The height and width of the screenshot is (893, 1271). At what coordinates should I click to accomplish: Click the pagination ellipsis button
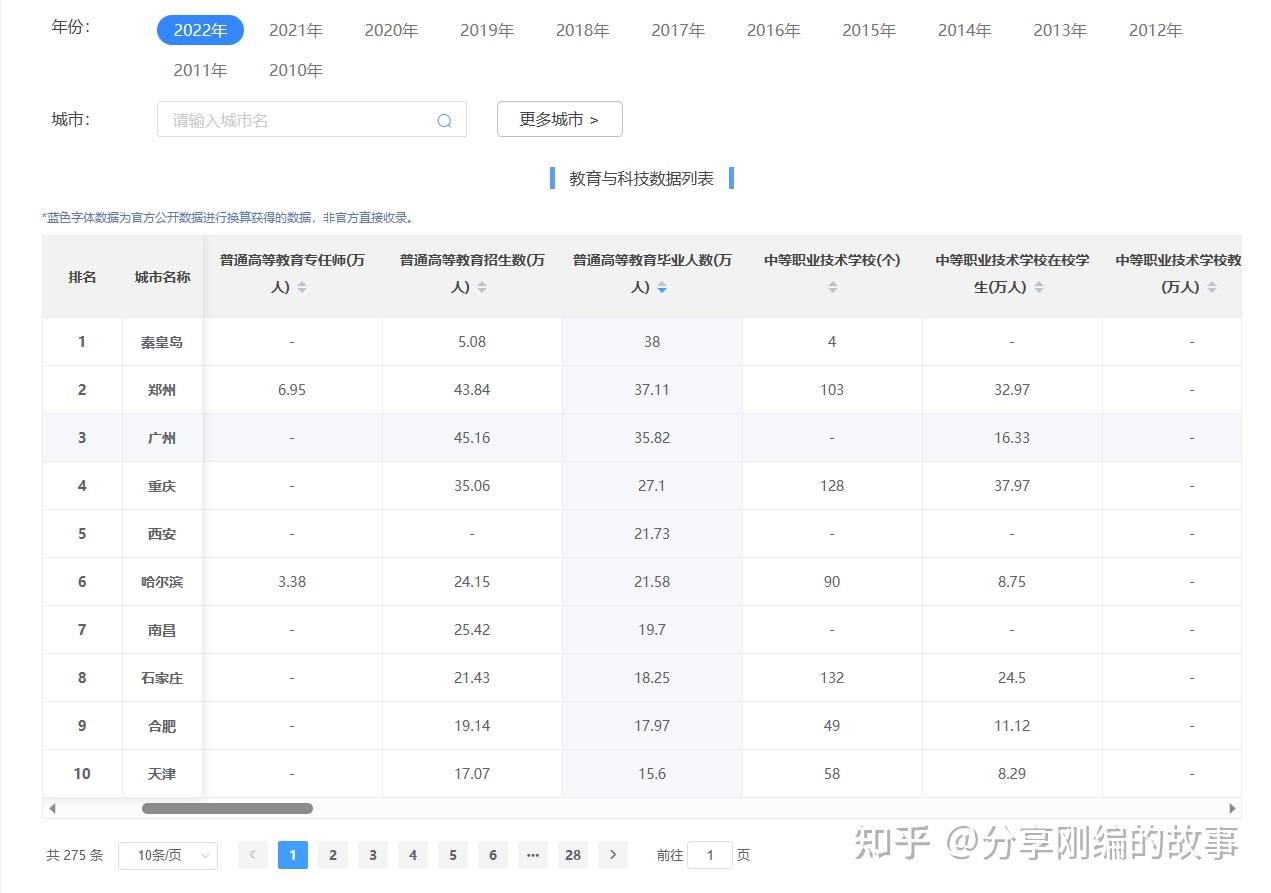(x=533, y=855)
